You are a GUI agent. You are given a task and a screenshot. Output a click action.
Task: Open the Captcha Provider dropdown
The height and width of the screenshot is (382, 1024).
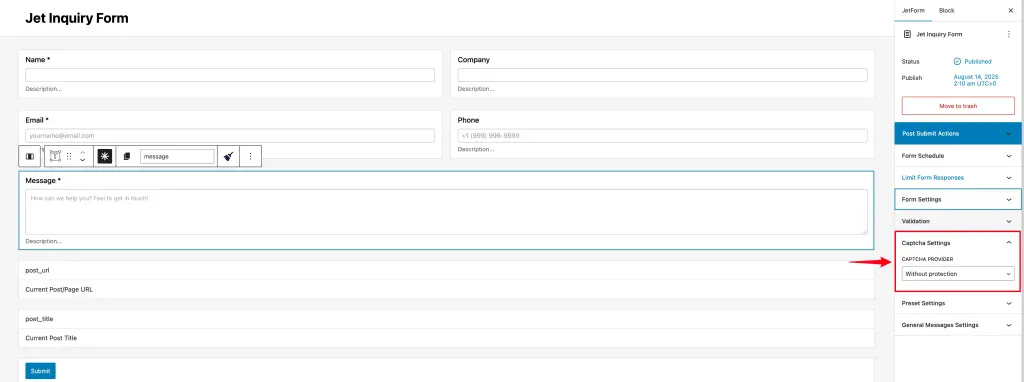[x=958, y=274]
